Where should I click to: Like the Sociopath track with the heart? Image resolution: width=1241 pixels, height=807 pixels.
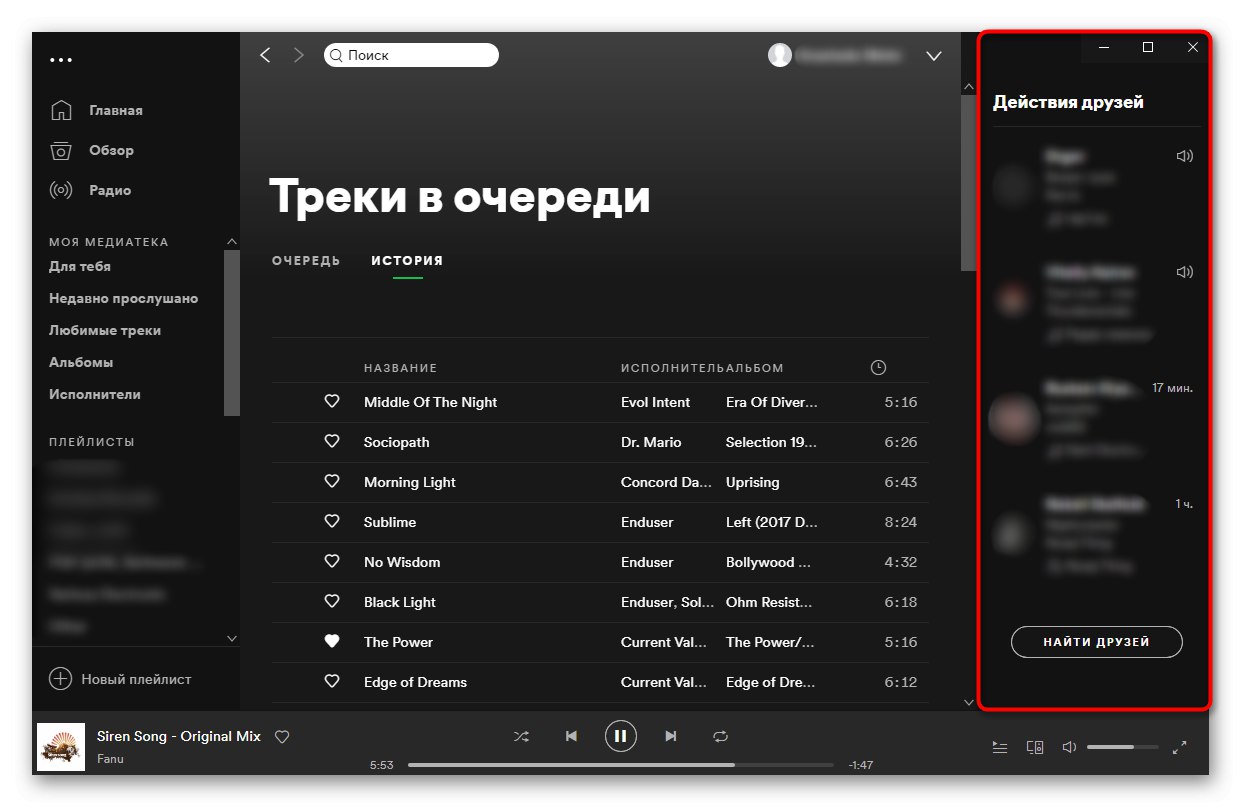332,442
